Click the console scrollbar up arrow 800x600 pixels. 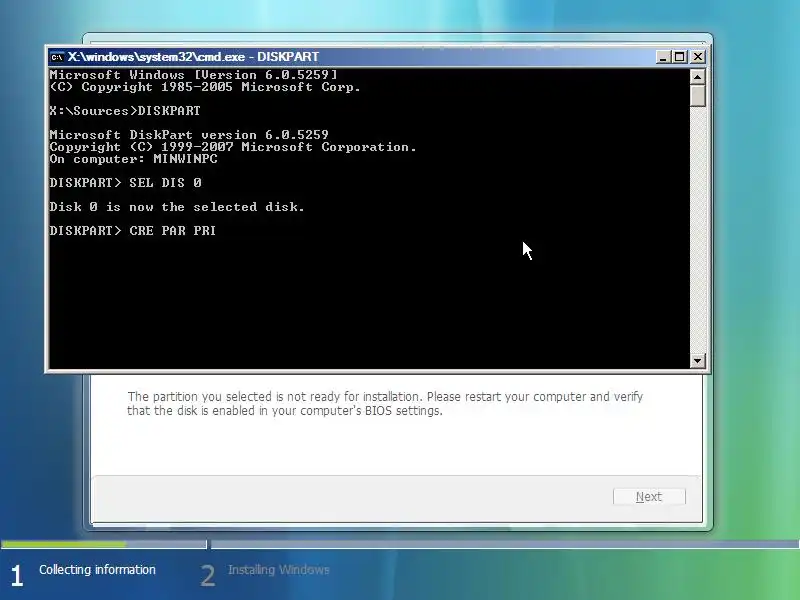(x=697, y=77)
